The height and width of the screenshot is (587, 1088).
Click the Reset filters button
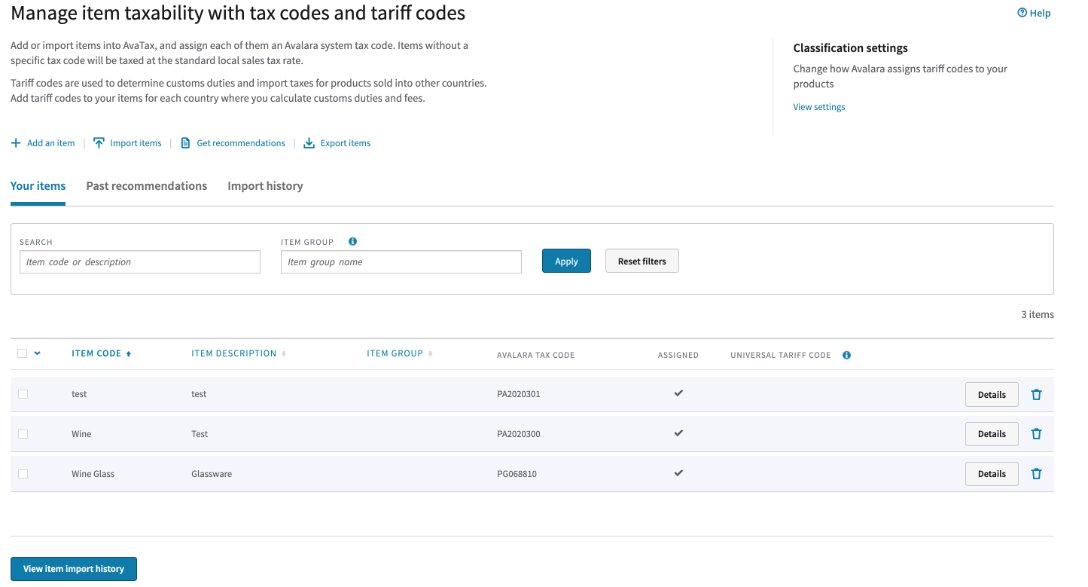pyautogui.click(x=642, y=261)
